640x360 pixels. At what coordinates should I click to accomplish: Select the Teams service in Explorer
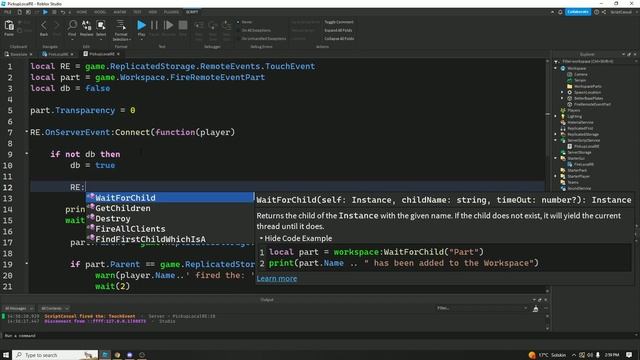point(572,182)
